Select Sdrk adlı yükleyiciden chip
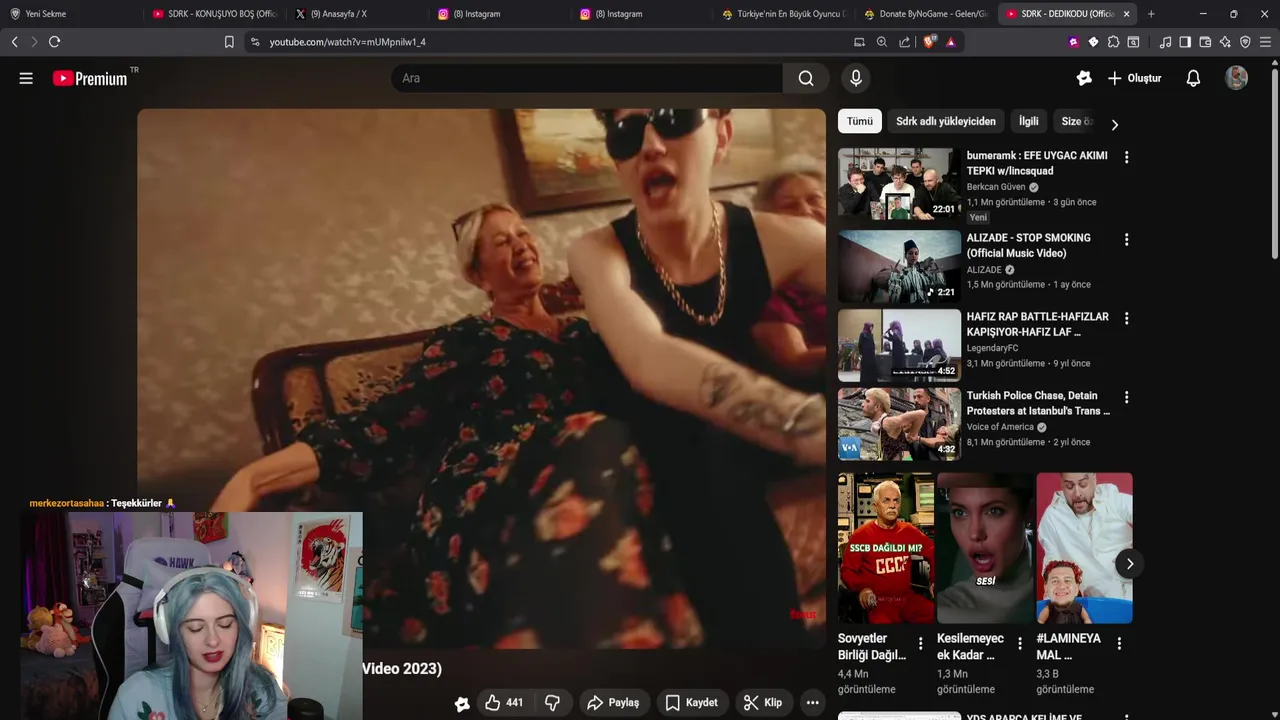Viewport: 1280px width, 720px height. (946, 121)
